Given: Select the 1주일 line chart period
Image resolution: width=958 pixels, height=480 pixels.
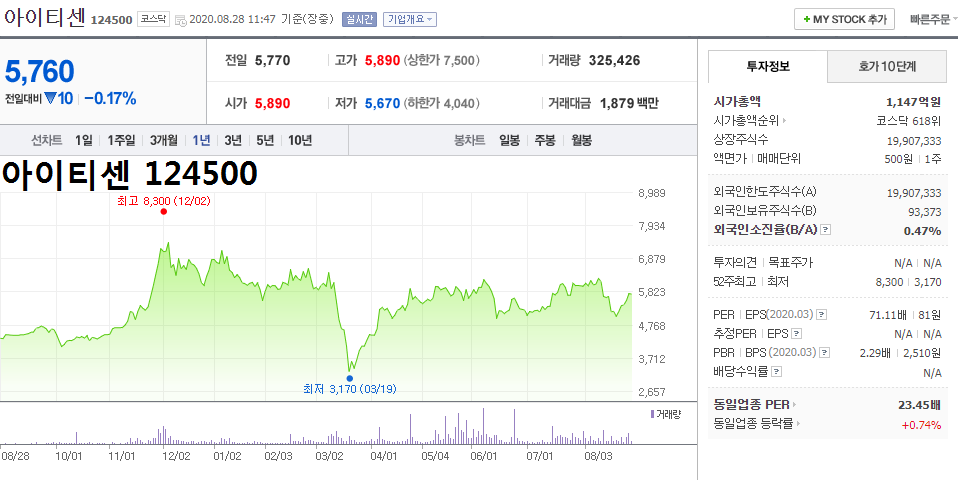Looking at the screenshot, I should click(x=121, y=140).
